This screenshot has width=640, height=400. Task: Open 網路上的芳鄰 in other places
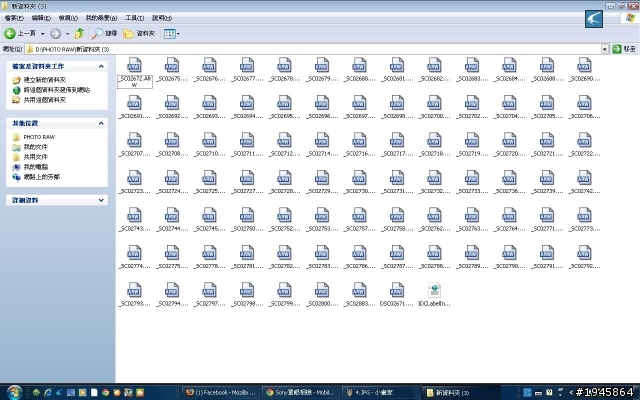[x=42, y=177]
